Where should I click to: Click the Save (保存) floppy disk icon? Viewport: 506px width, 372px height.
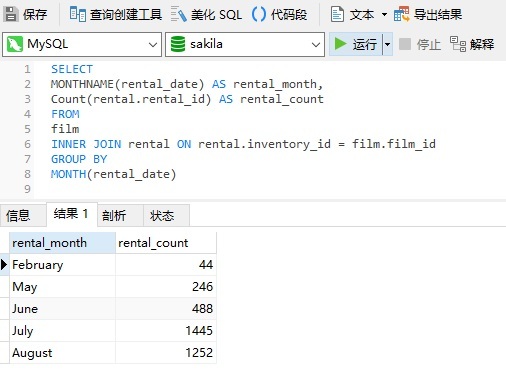point(11,14)
